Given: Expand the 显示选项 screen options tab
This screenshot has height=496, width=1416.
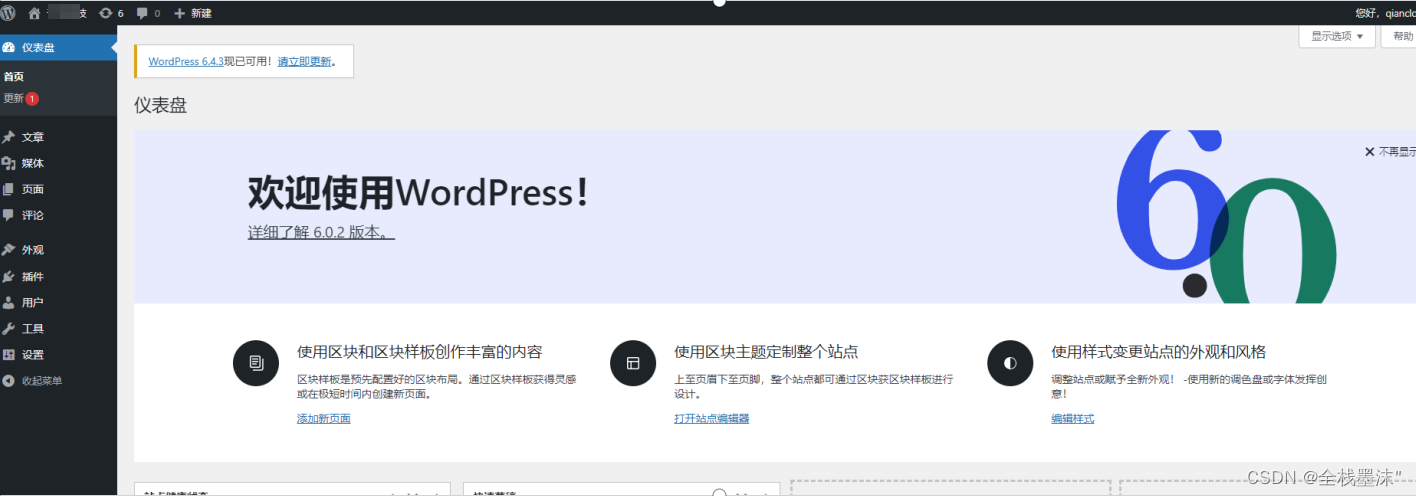Looking at the screenshot, I should (x=1337, y=36).
